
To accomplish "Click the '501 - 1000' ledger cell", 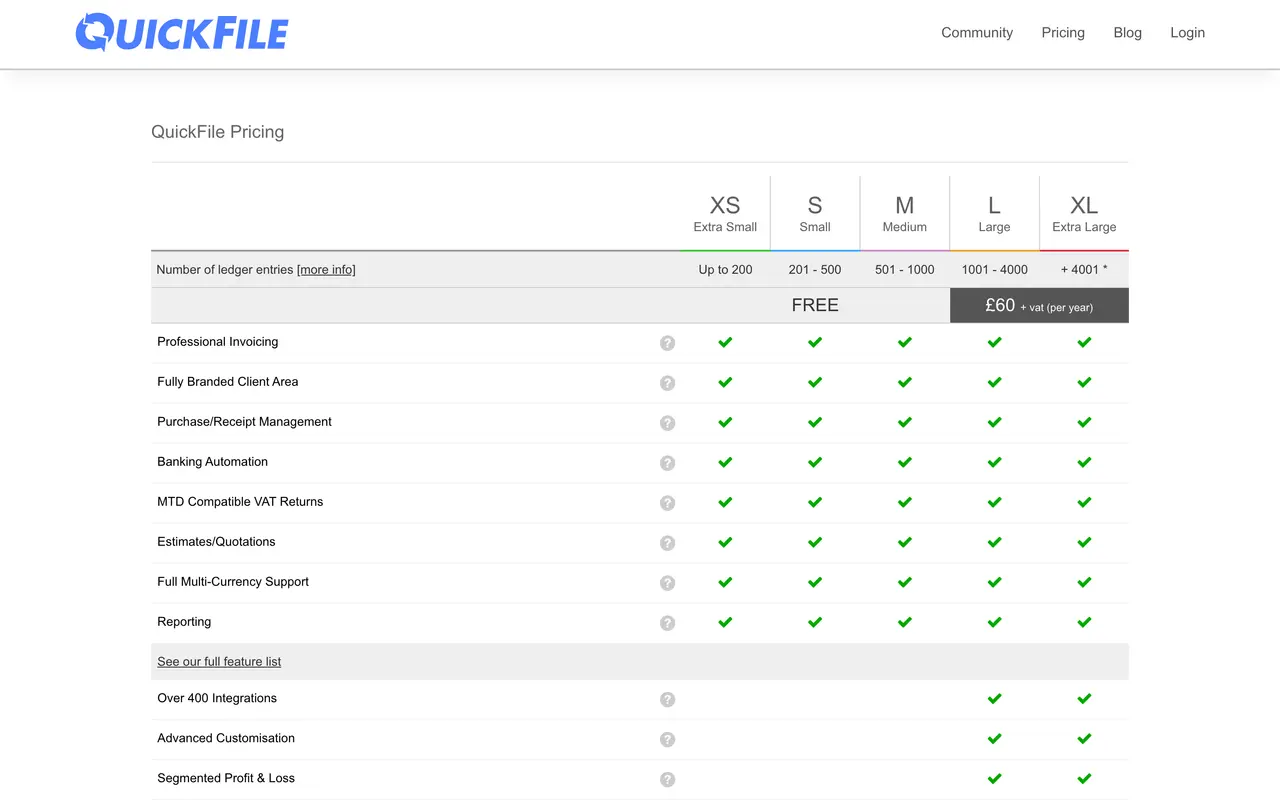I will point(905,269).
